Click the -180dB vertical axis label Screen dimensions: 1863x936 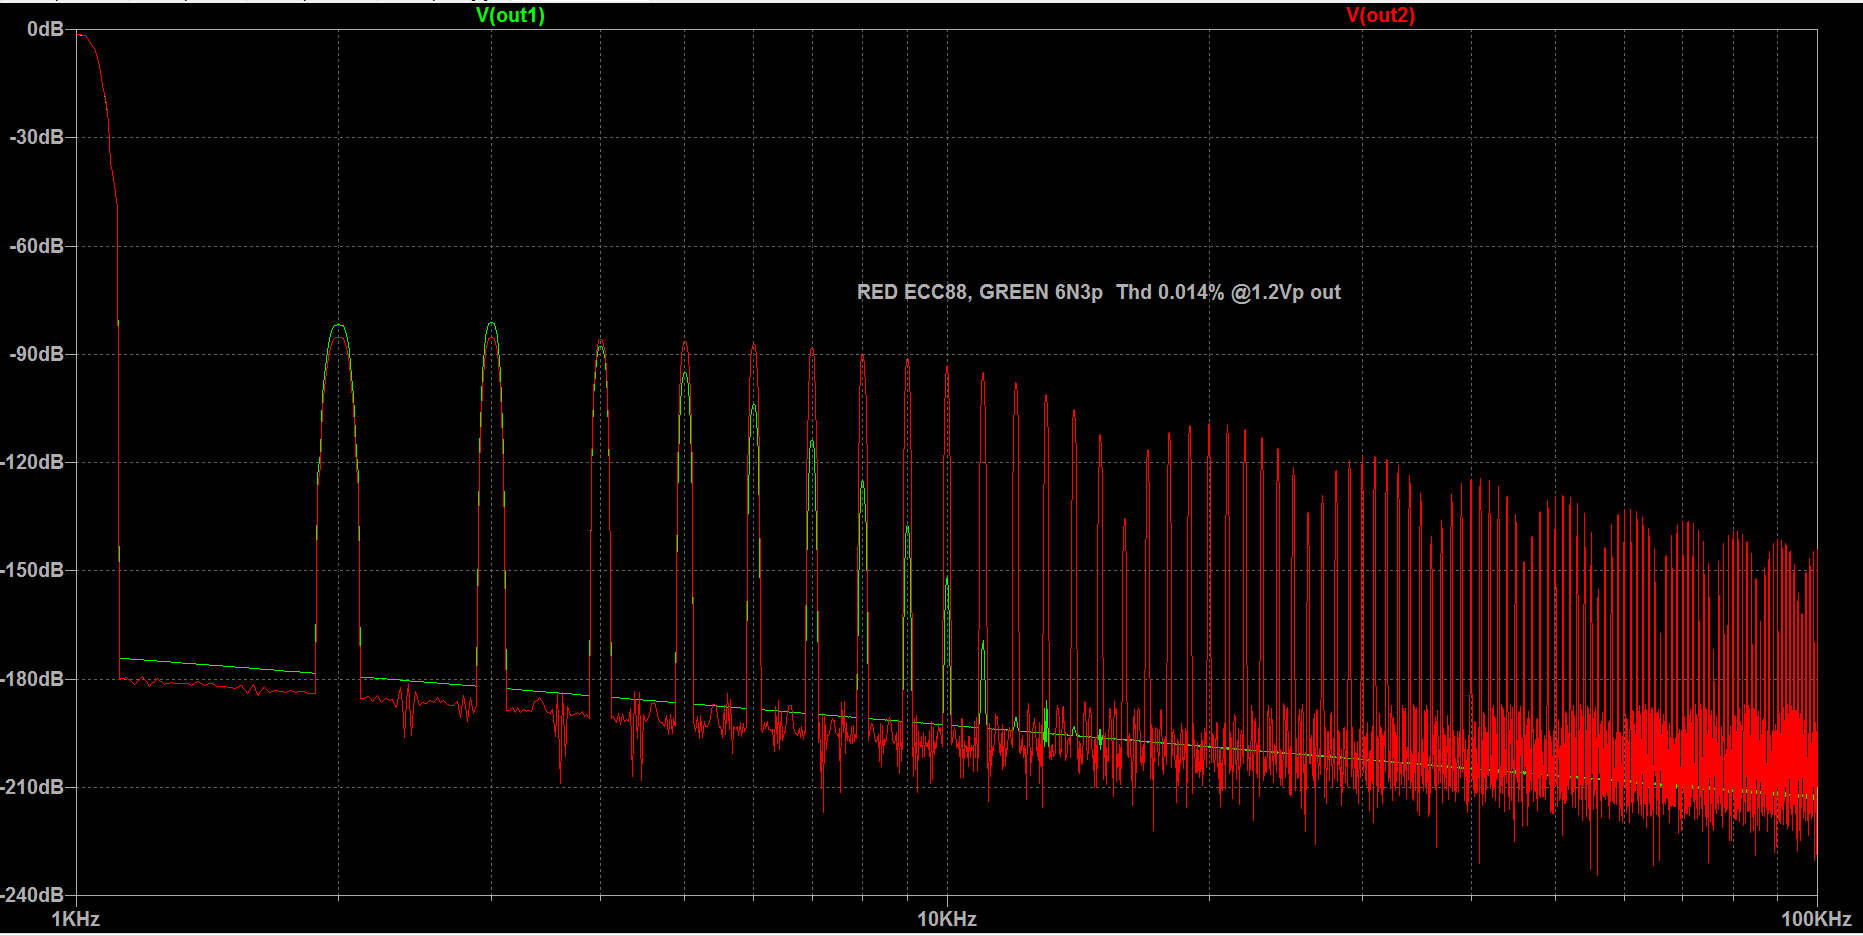[32, 679]
